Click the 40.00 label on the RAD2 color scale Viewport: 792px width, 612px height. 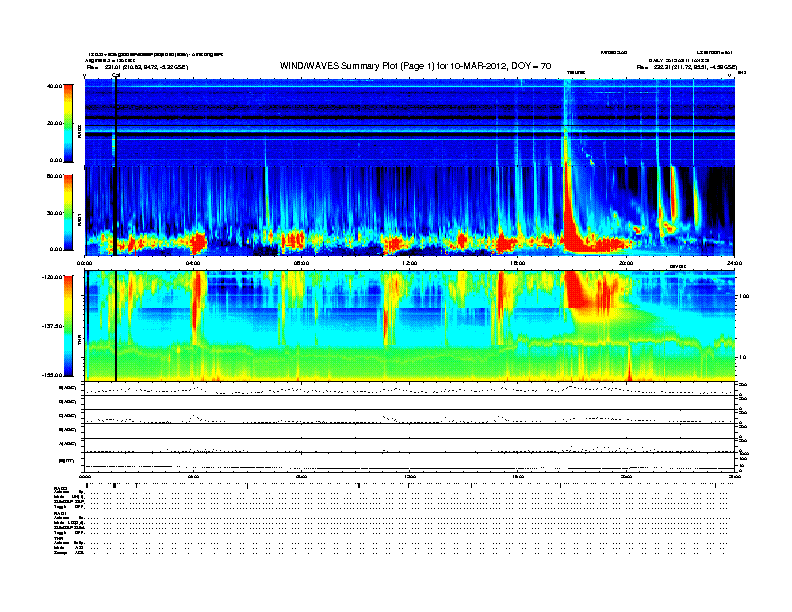click(x=55, y=86)
